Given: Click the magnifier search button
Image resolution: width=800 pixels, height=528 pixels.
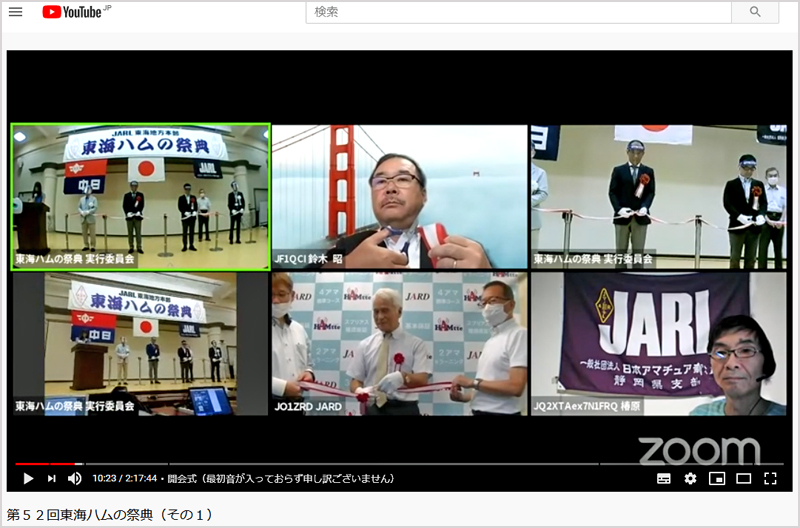Looking at the screenshot, I should 755,12.
